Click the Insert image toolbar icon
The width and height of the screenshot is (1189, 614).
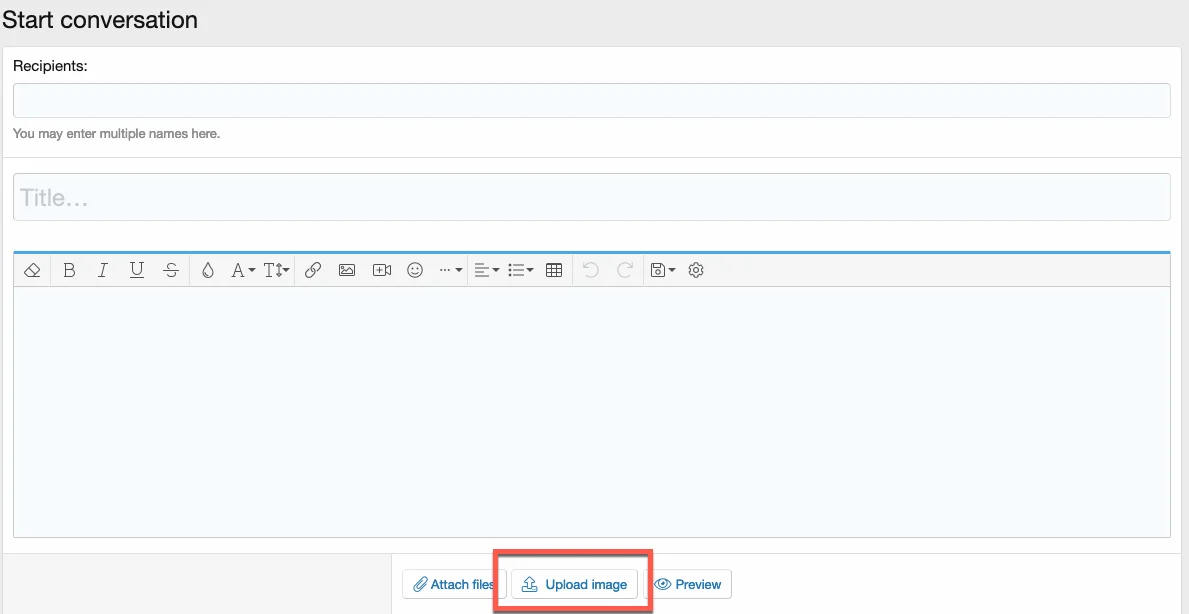(x=347, y=270)
